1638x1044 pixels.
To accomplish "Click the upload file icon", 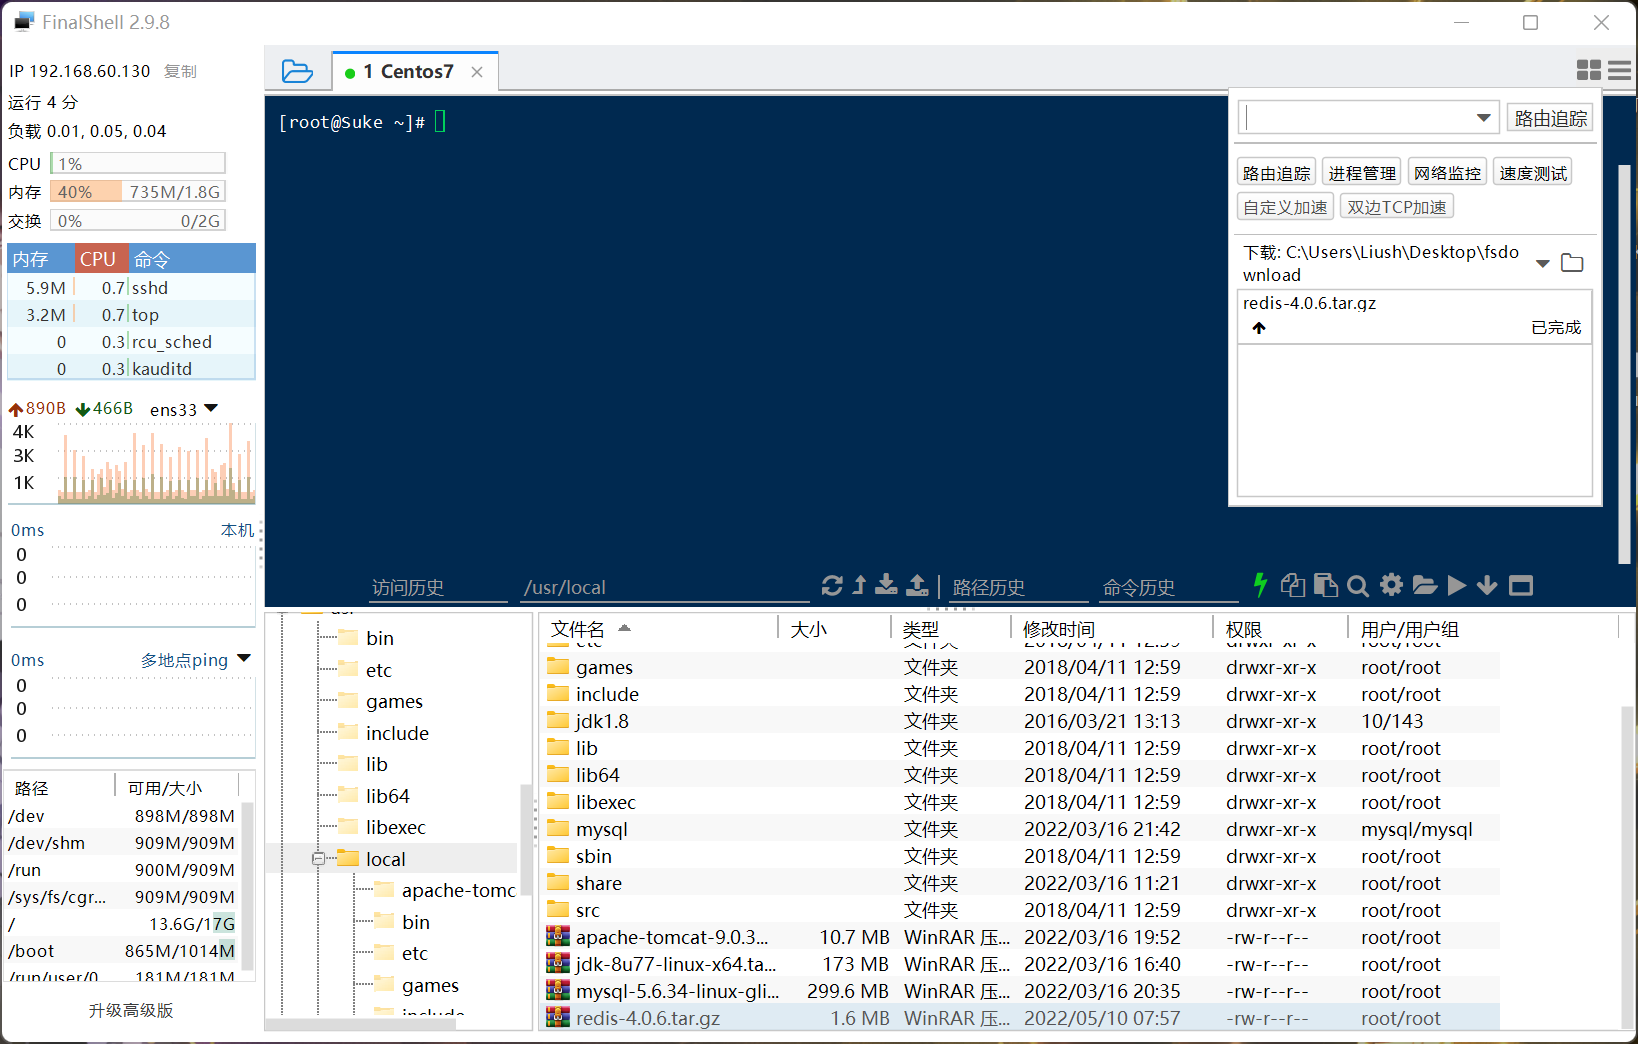I will [917, 585].
